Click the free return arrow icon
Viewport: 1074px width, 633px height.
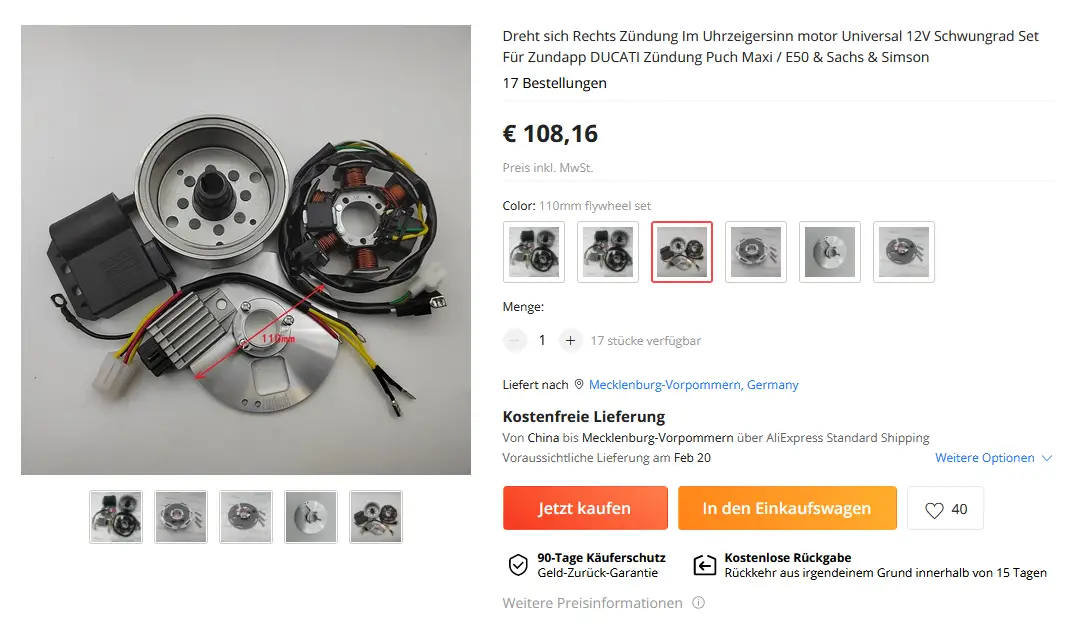pos(704,565)
